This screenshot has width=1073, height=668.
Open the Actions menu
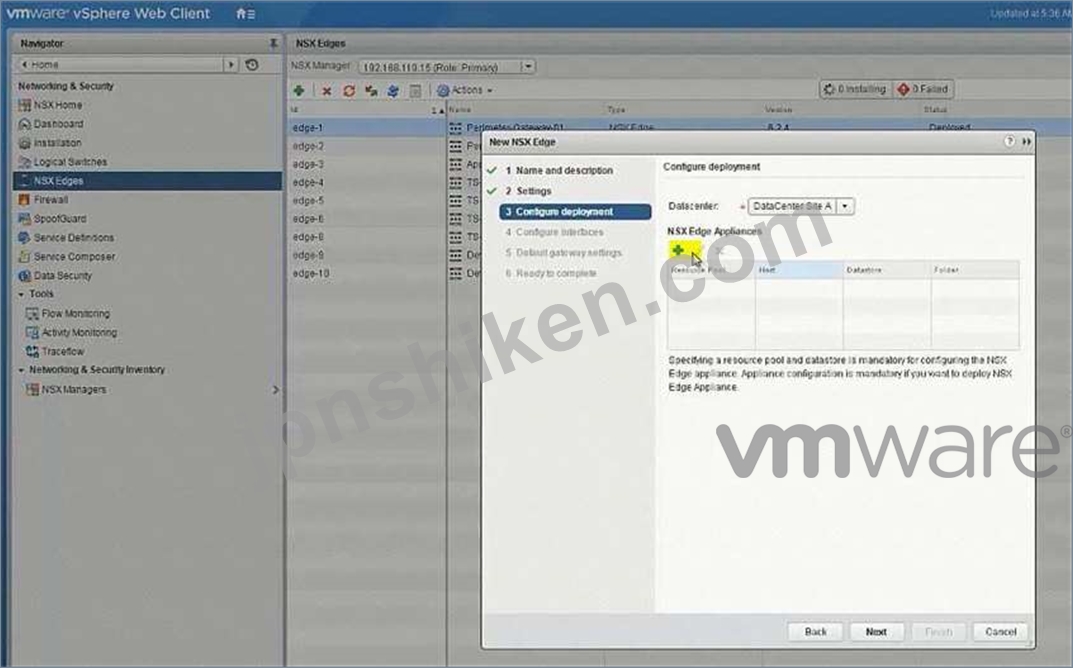pyautogui.click(x=465, y=90)
